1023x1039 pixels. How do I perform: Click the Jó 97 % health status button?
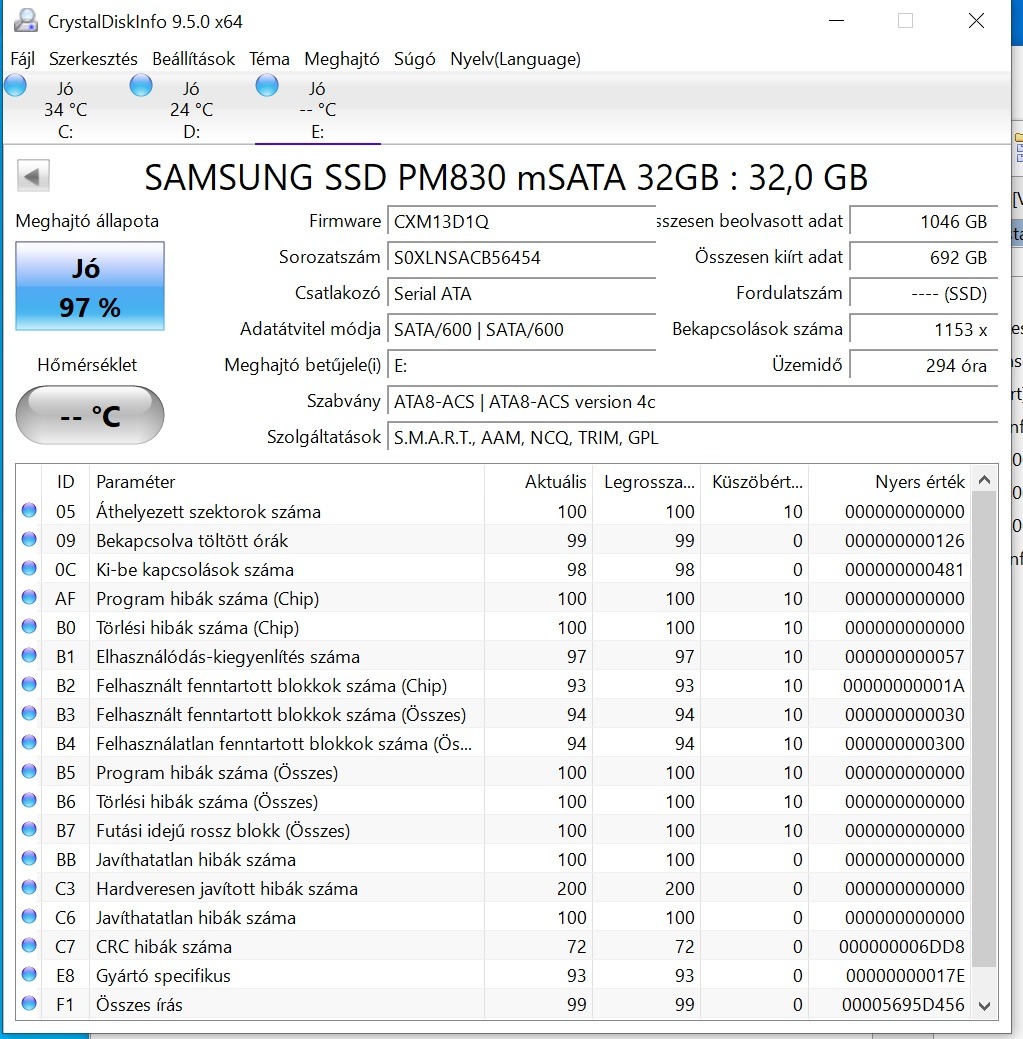coord(90,286)
